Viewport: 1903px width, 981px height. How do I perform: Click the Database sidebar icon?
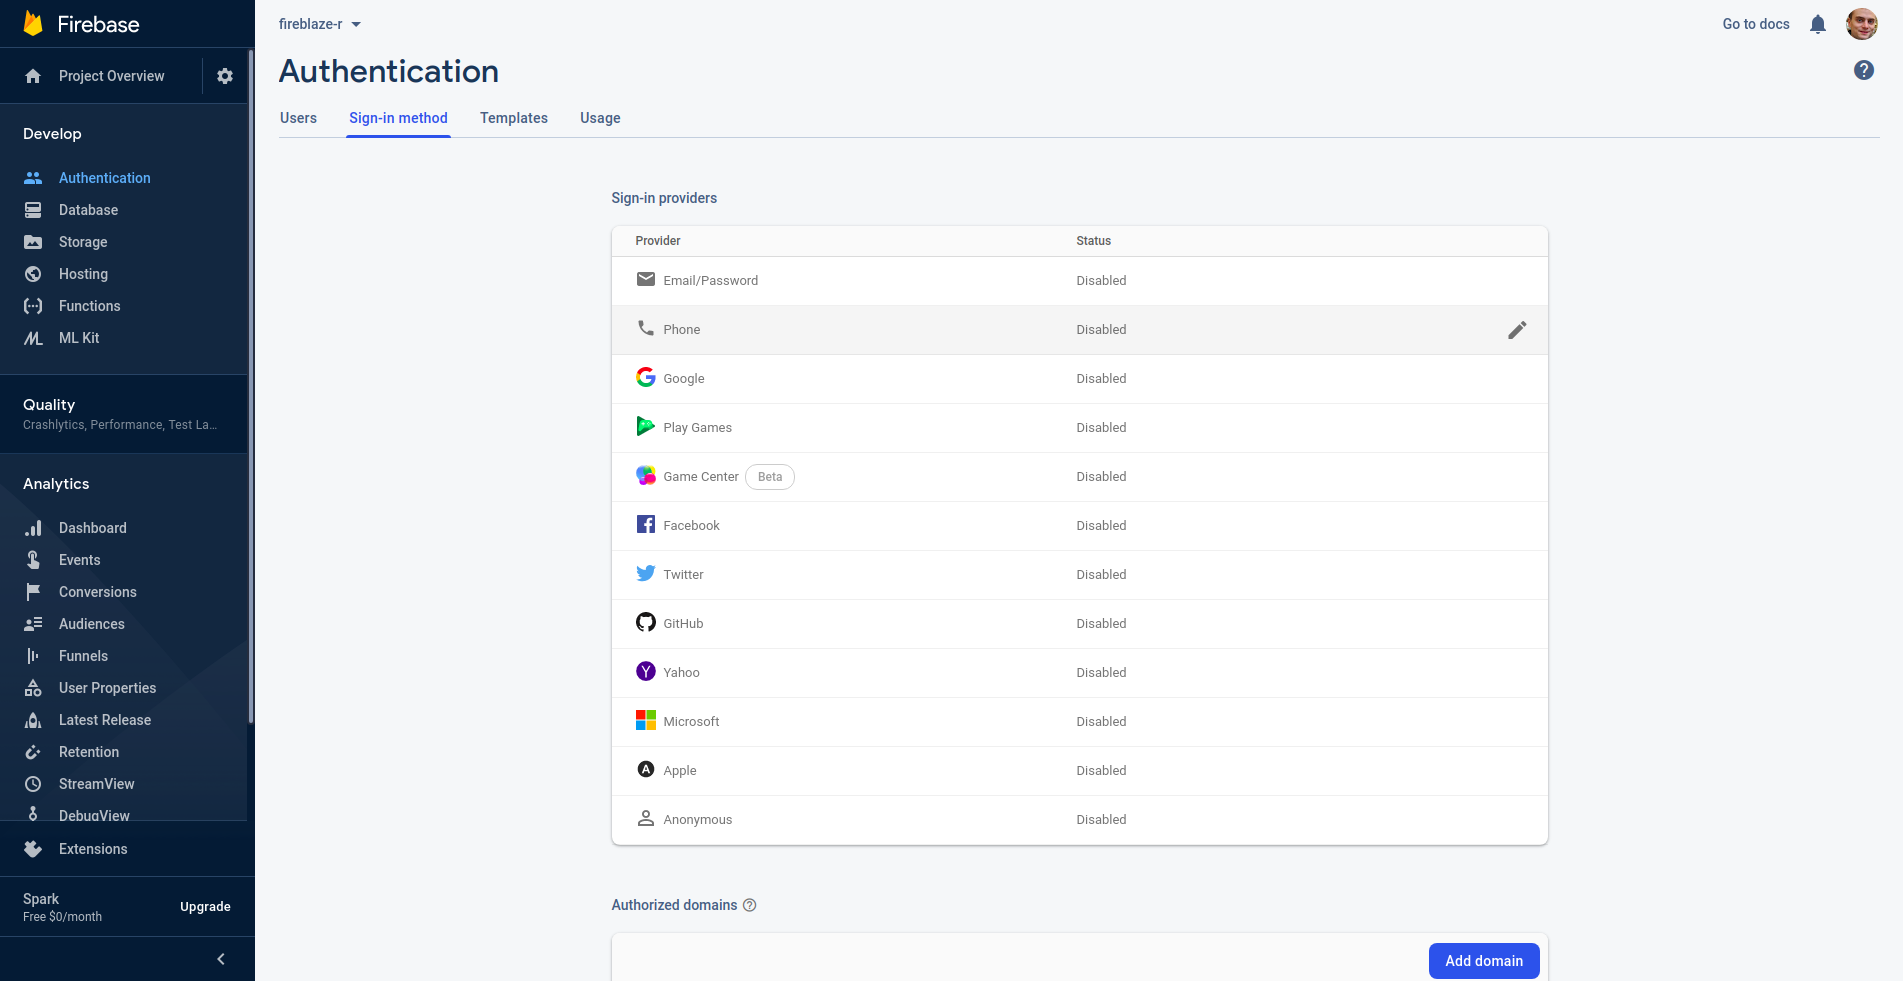pyautogui.click(x=33, y=210)
